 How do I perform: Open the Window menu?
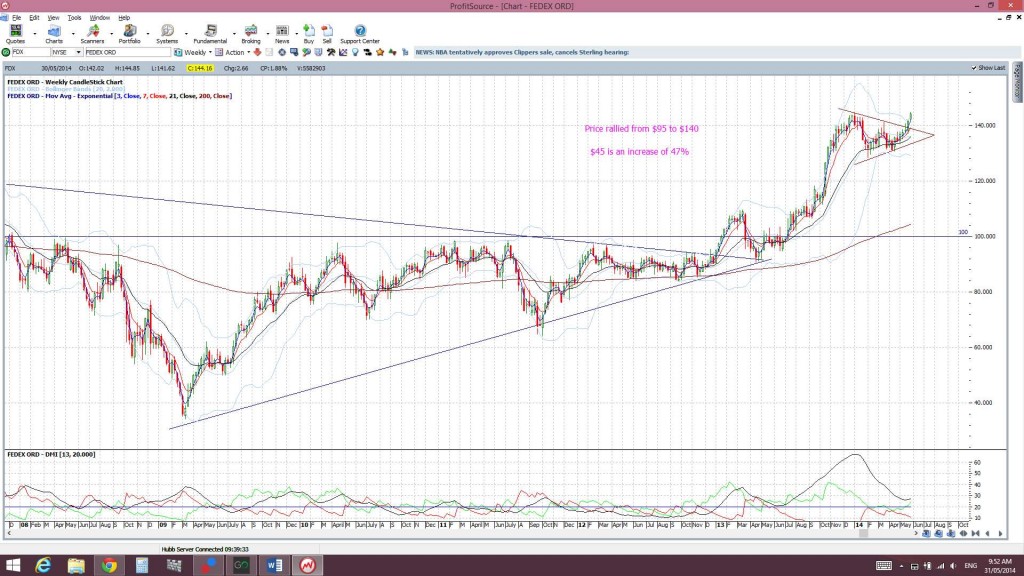pyautogui.click(x=99, y=18)
